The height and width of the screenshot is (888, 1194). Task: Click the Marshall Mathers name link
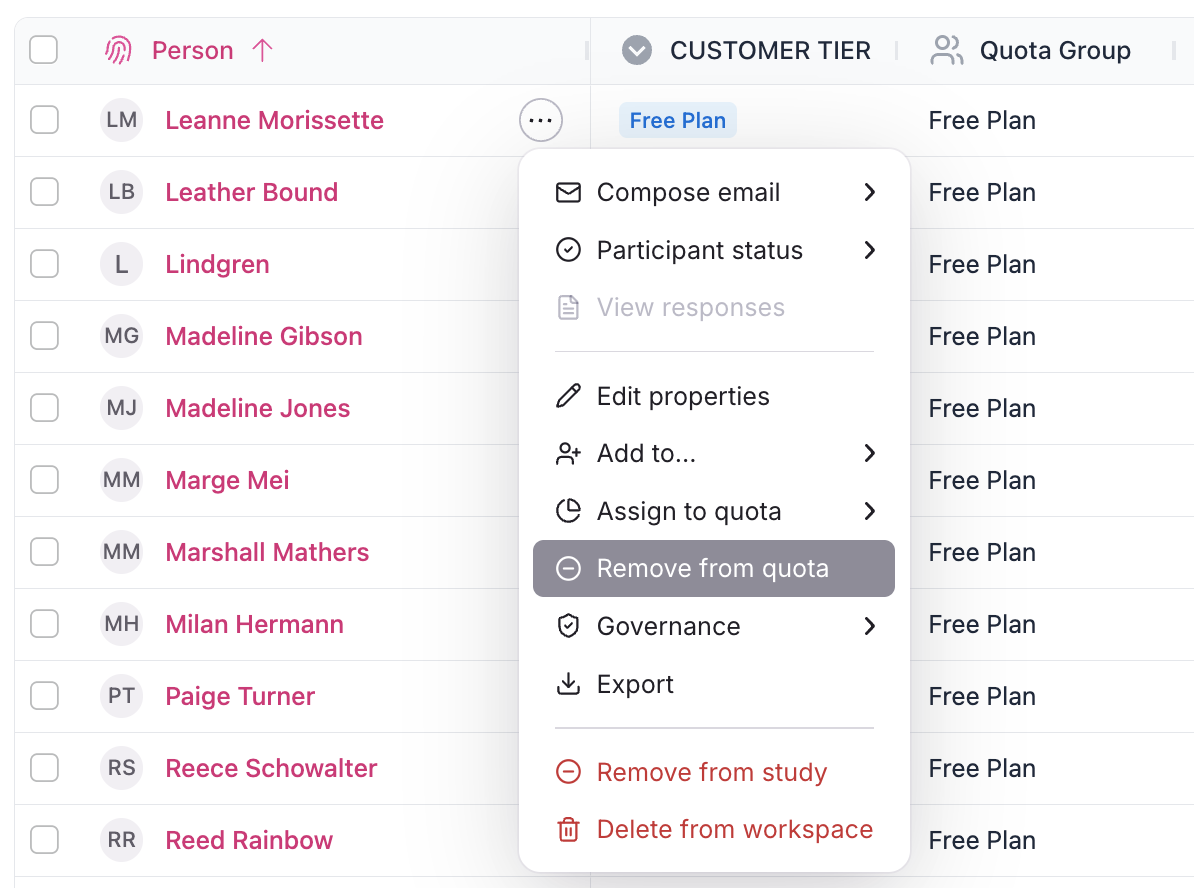(x=267, y=552)
